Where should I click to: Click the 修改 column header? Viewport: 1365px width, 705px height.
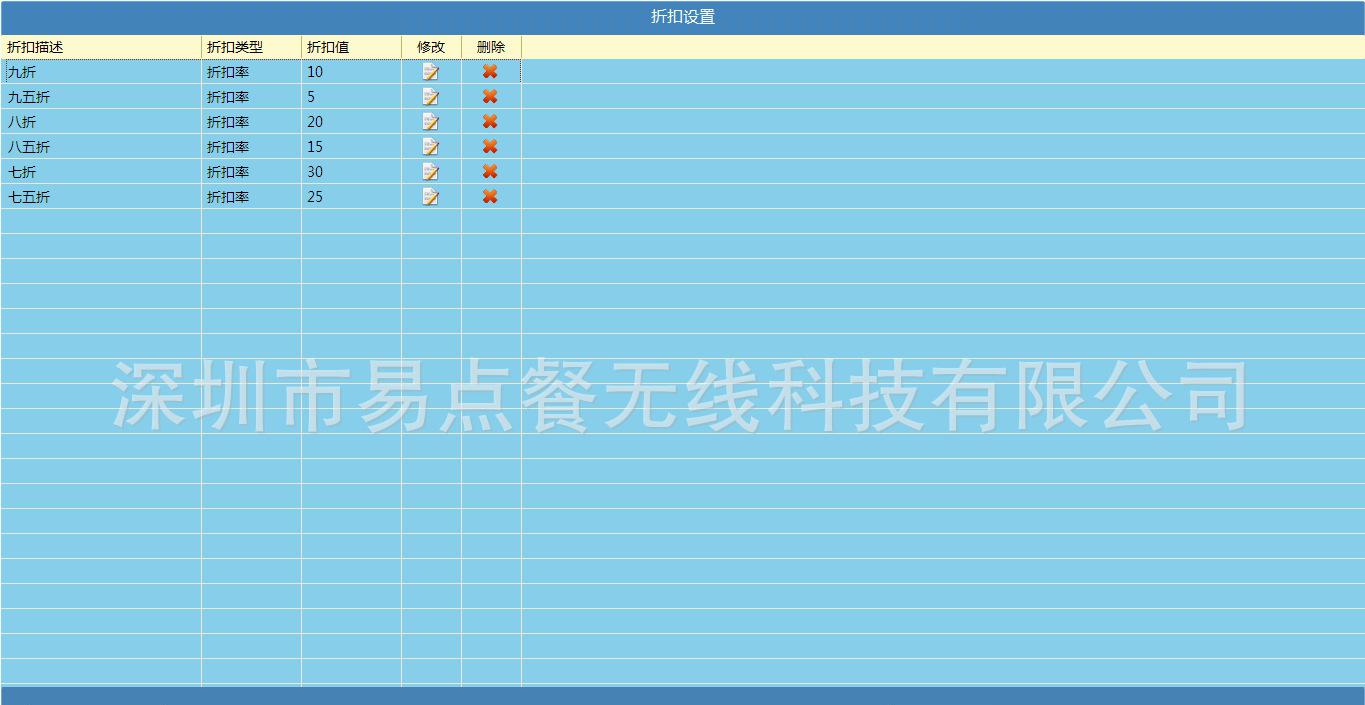point(431,47)
